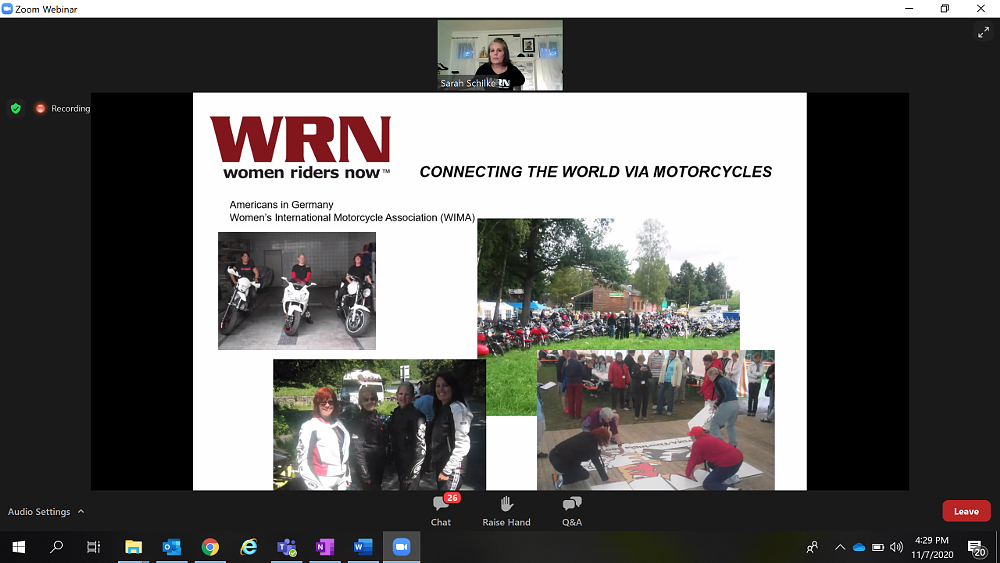Close the Zoom Webinar window
Viewport: 1000px width, 563px height.
point(981,8)
